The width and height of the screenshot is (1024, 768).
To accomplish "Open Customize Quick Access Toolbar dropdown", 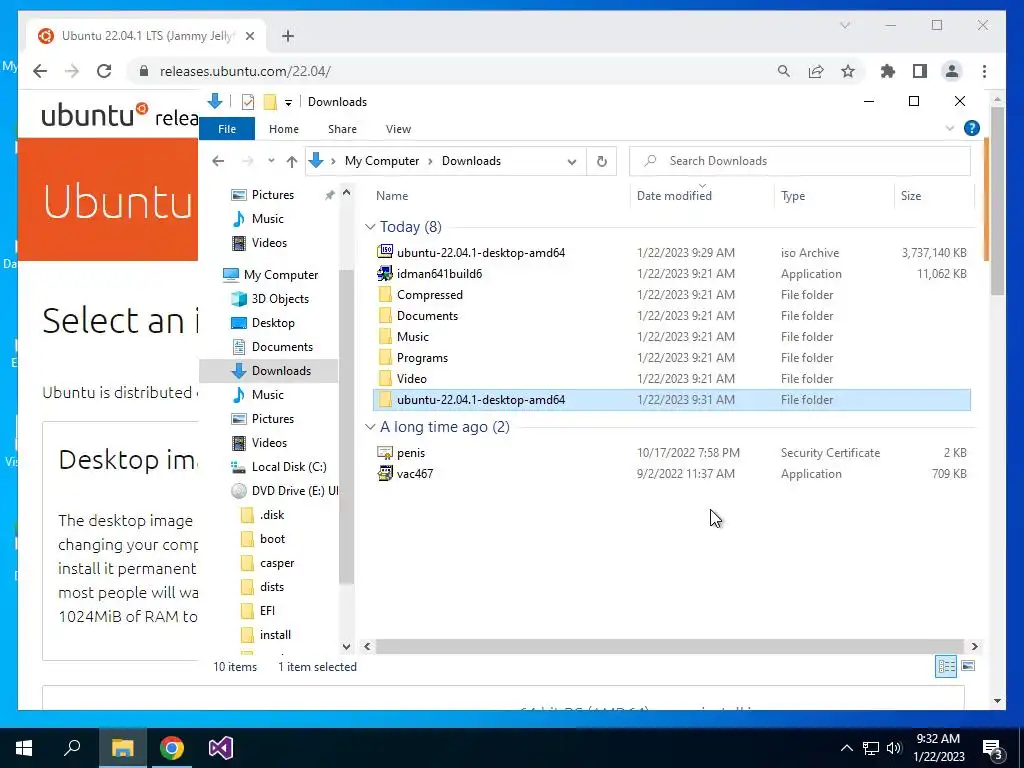I will pos(288,103).
